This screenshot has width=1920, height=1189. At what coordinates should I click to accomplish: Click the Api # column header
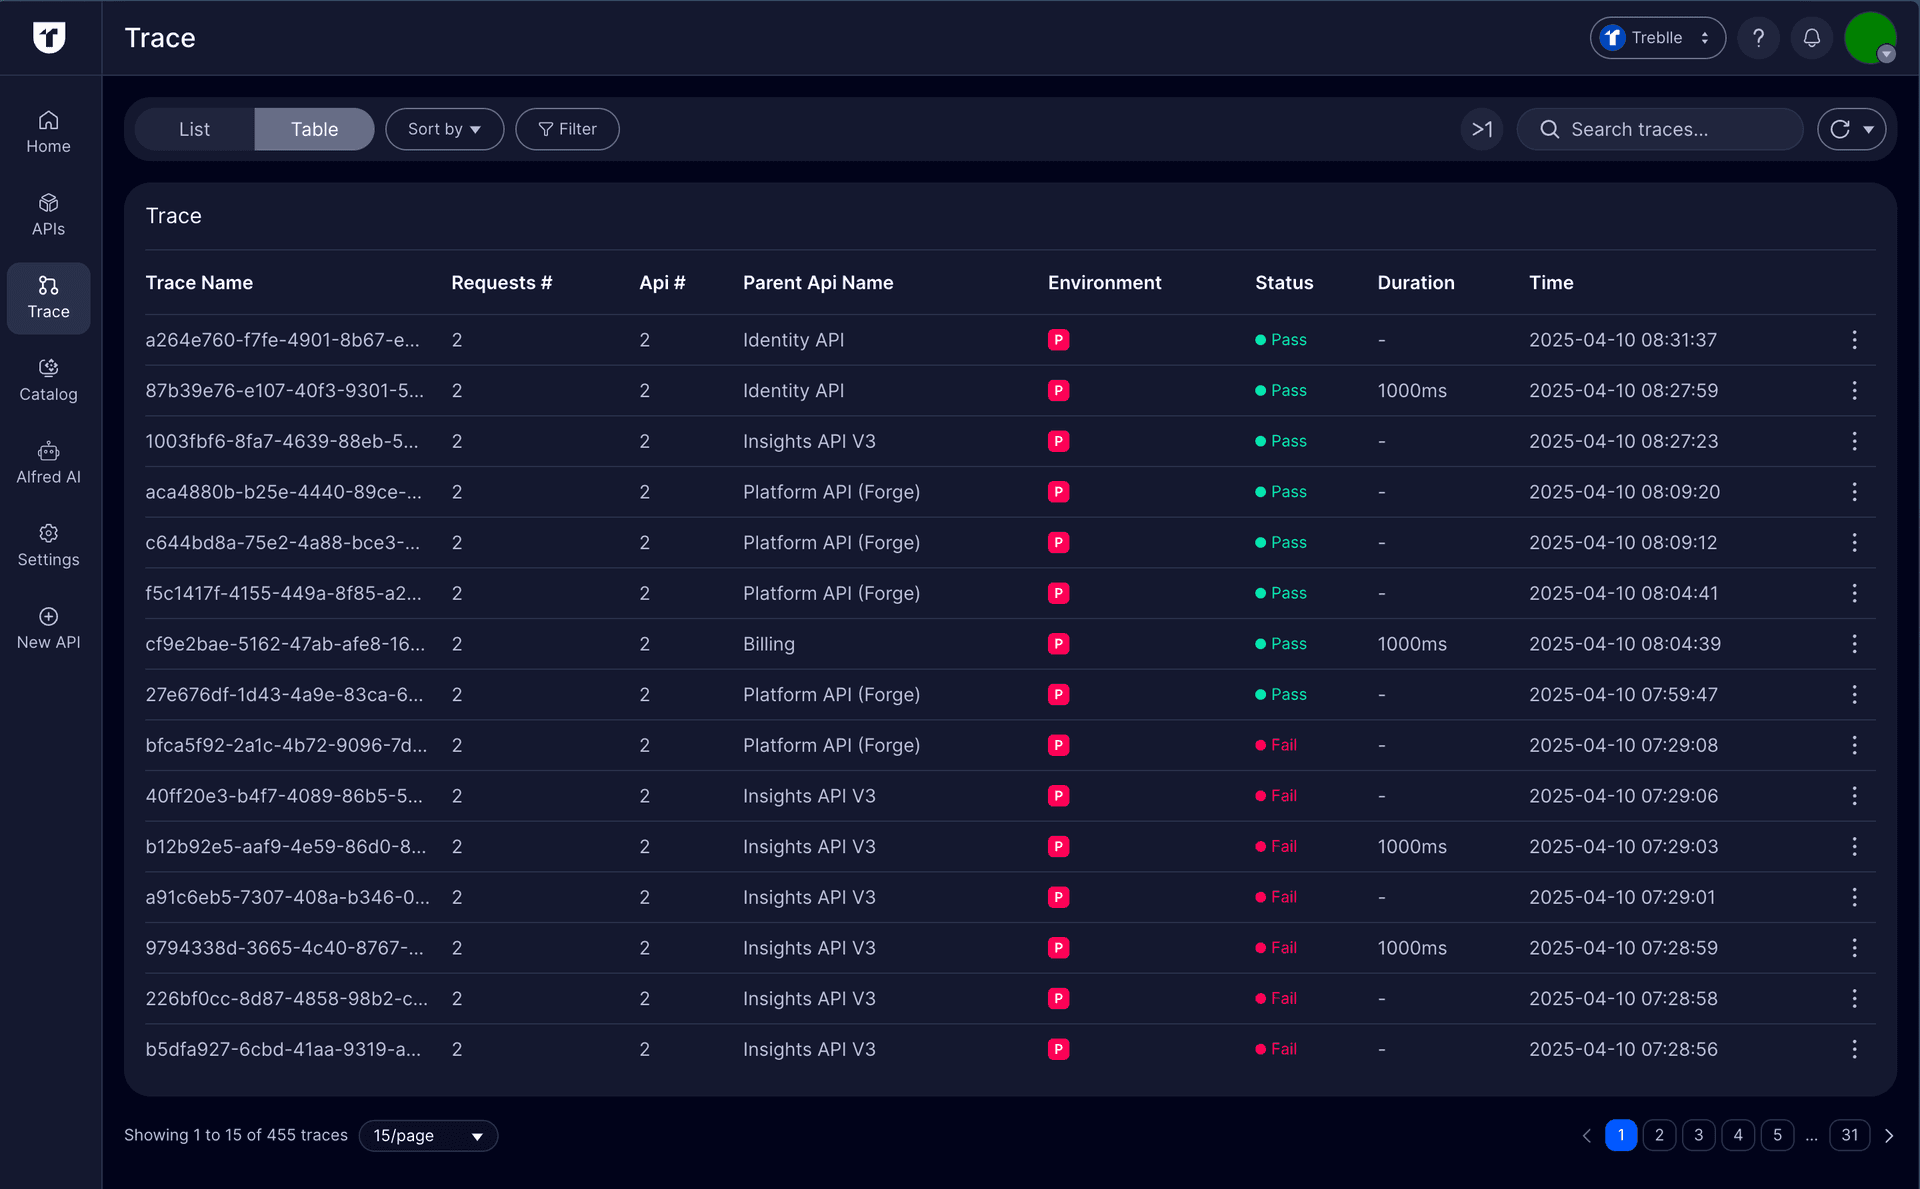[x=662, y=283]
